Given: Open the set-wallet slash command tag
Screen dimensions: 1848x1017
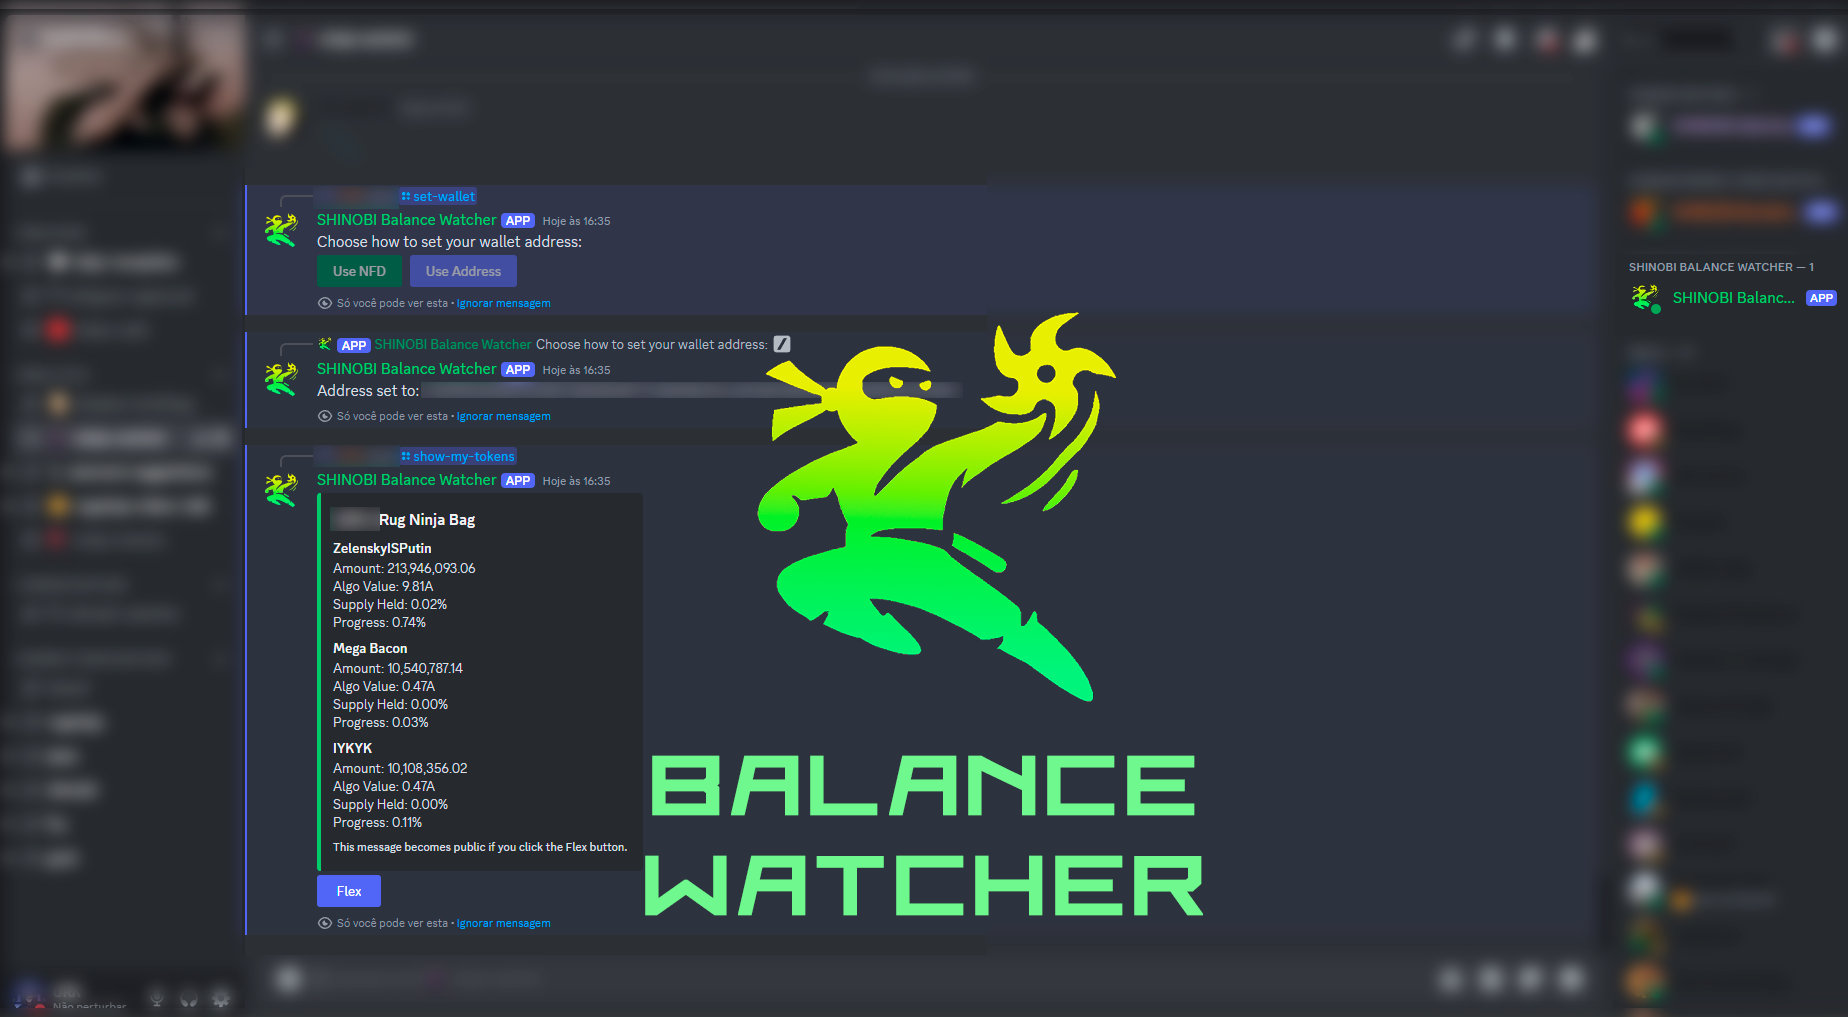Looking at the screenshot, I should pos(438,197).
